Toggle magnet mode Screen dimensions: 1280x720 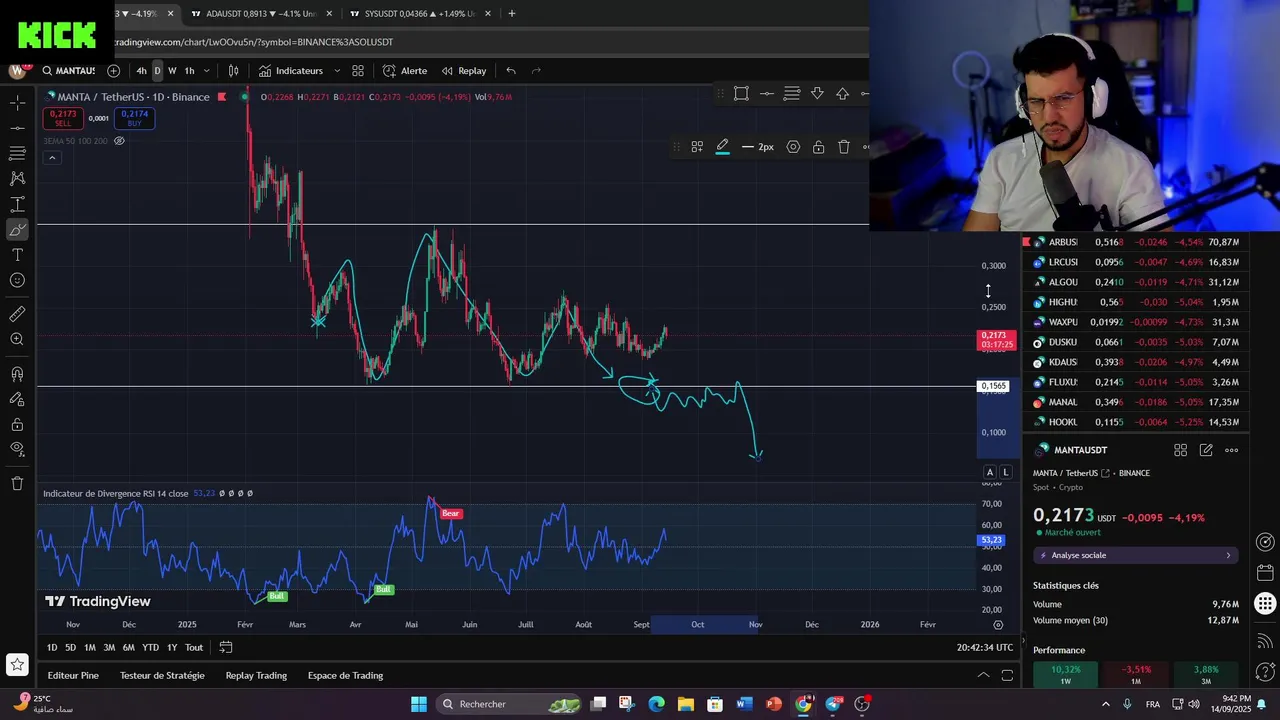[17, 374]
